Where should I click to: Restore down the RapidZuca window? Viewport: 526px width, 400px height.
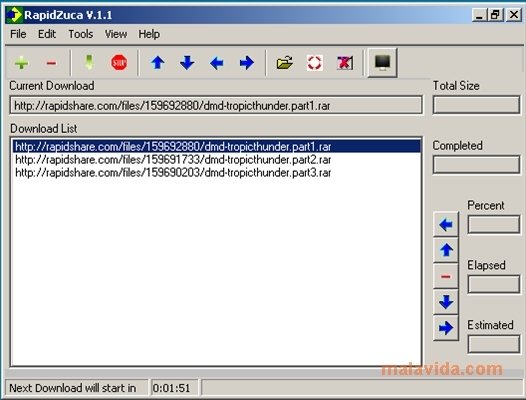[x=495, y=15]
